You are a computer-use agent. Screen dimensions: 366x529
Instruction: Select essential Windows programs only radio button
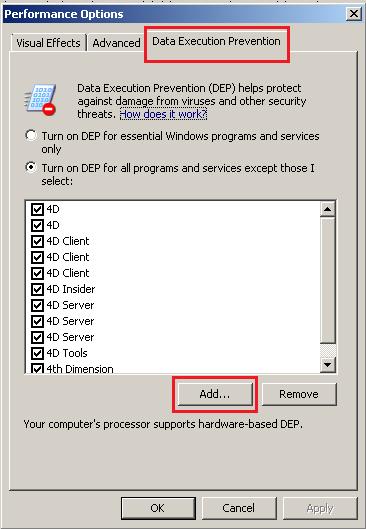point(31,136)
